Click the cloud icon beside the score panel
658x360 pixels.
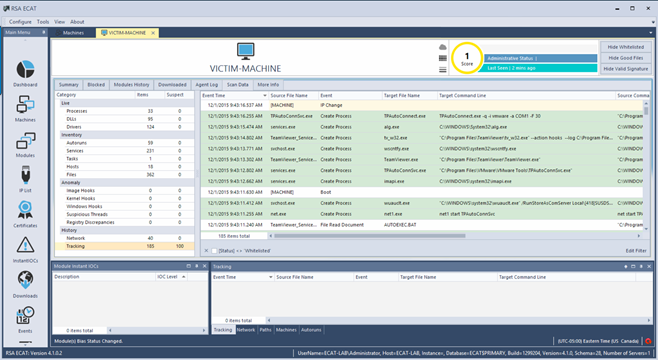[x=442, y=47]
